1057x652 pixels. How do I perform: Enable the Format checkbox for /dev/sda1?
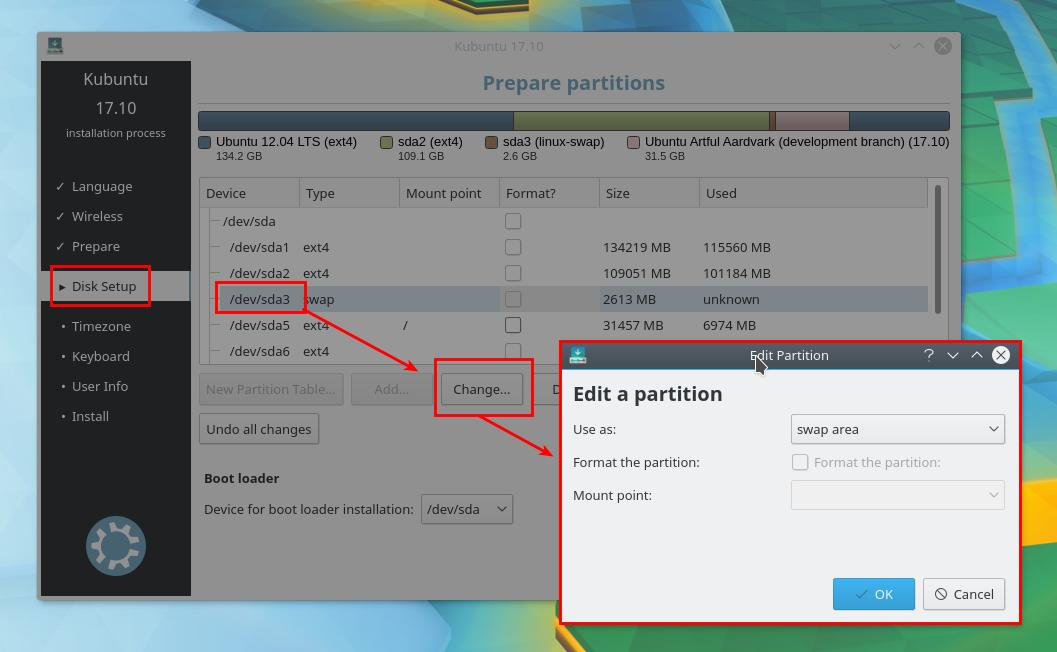(x=513, y=247)
